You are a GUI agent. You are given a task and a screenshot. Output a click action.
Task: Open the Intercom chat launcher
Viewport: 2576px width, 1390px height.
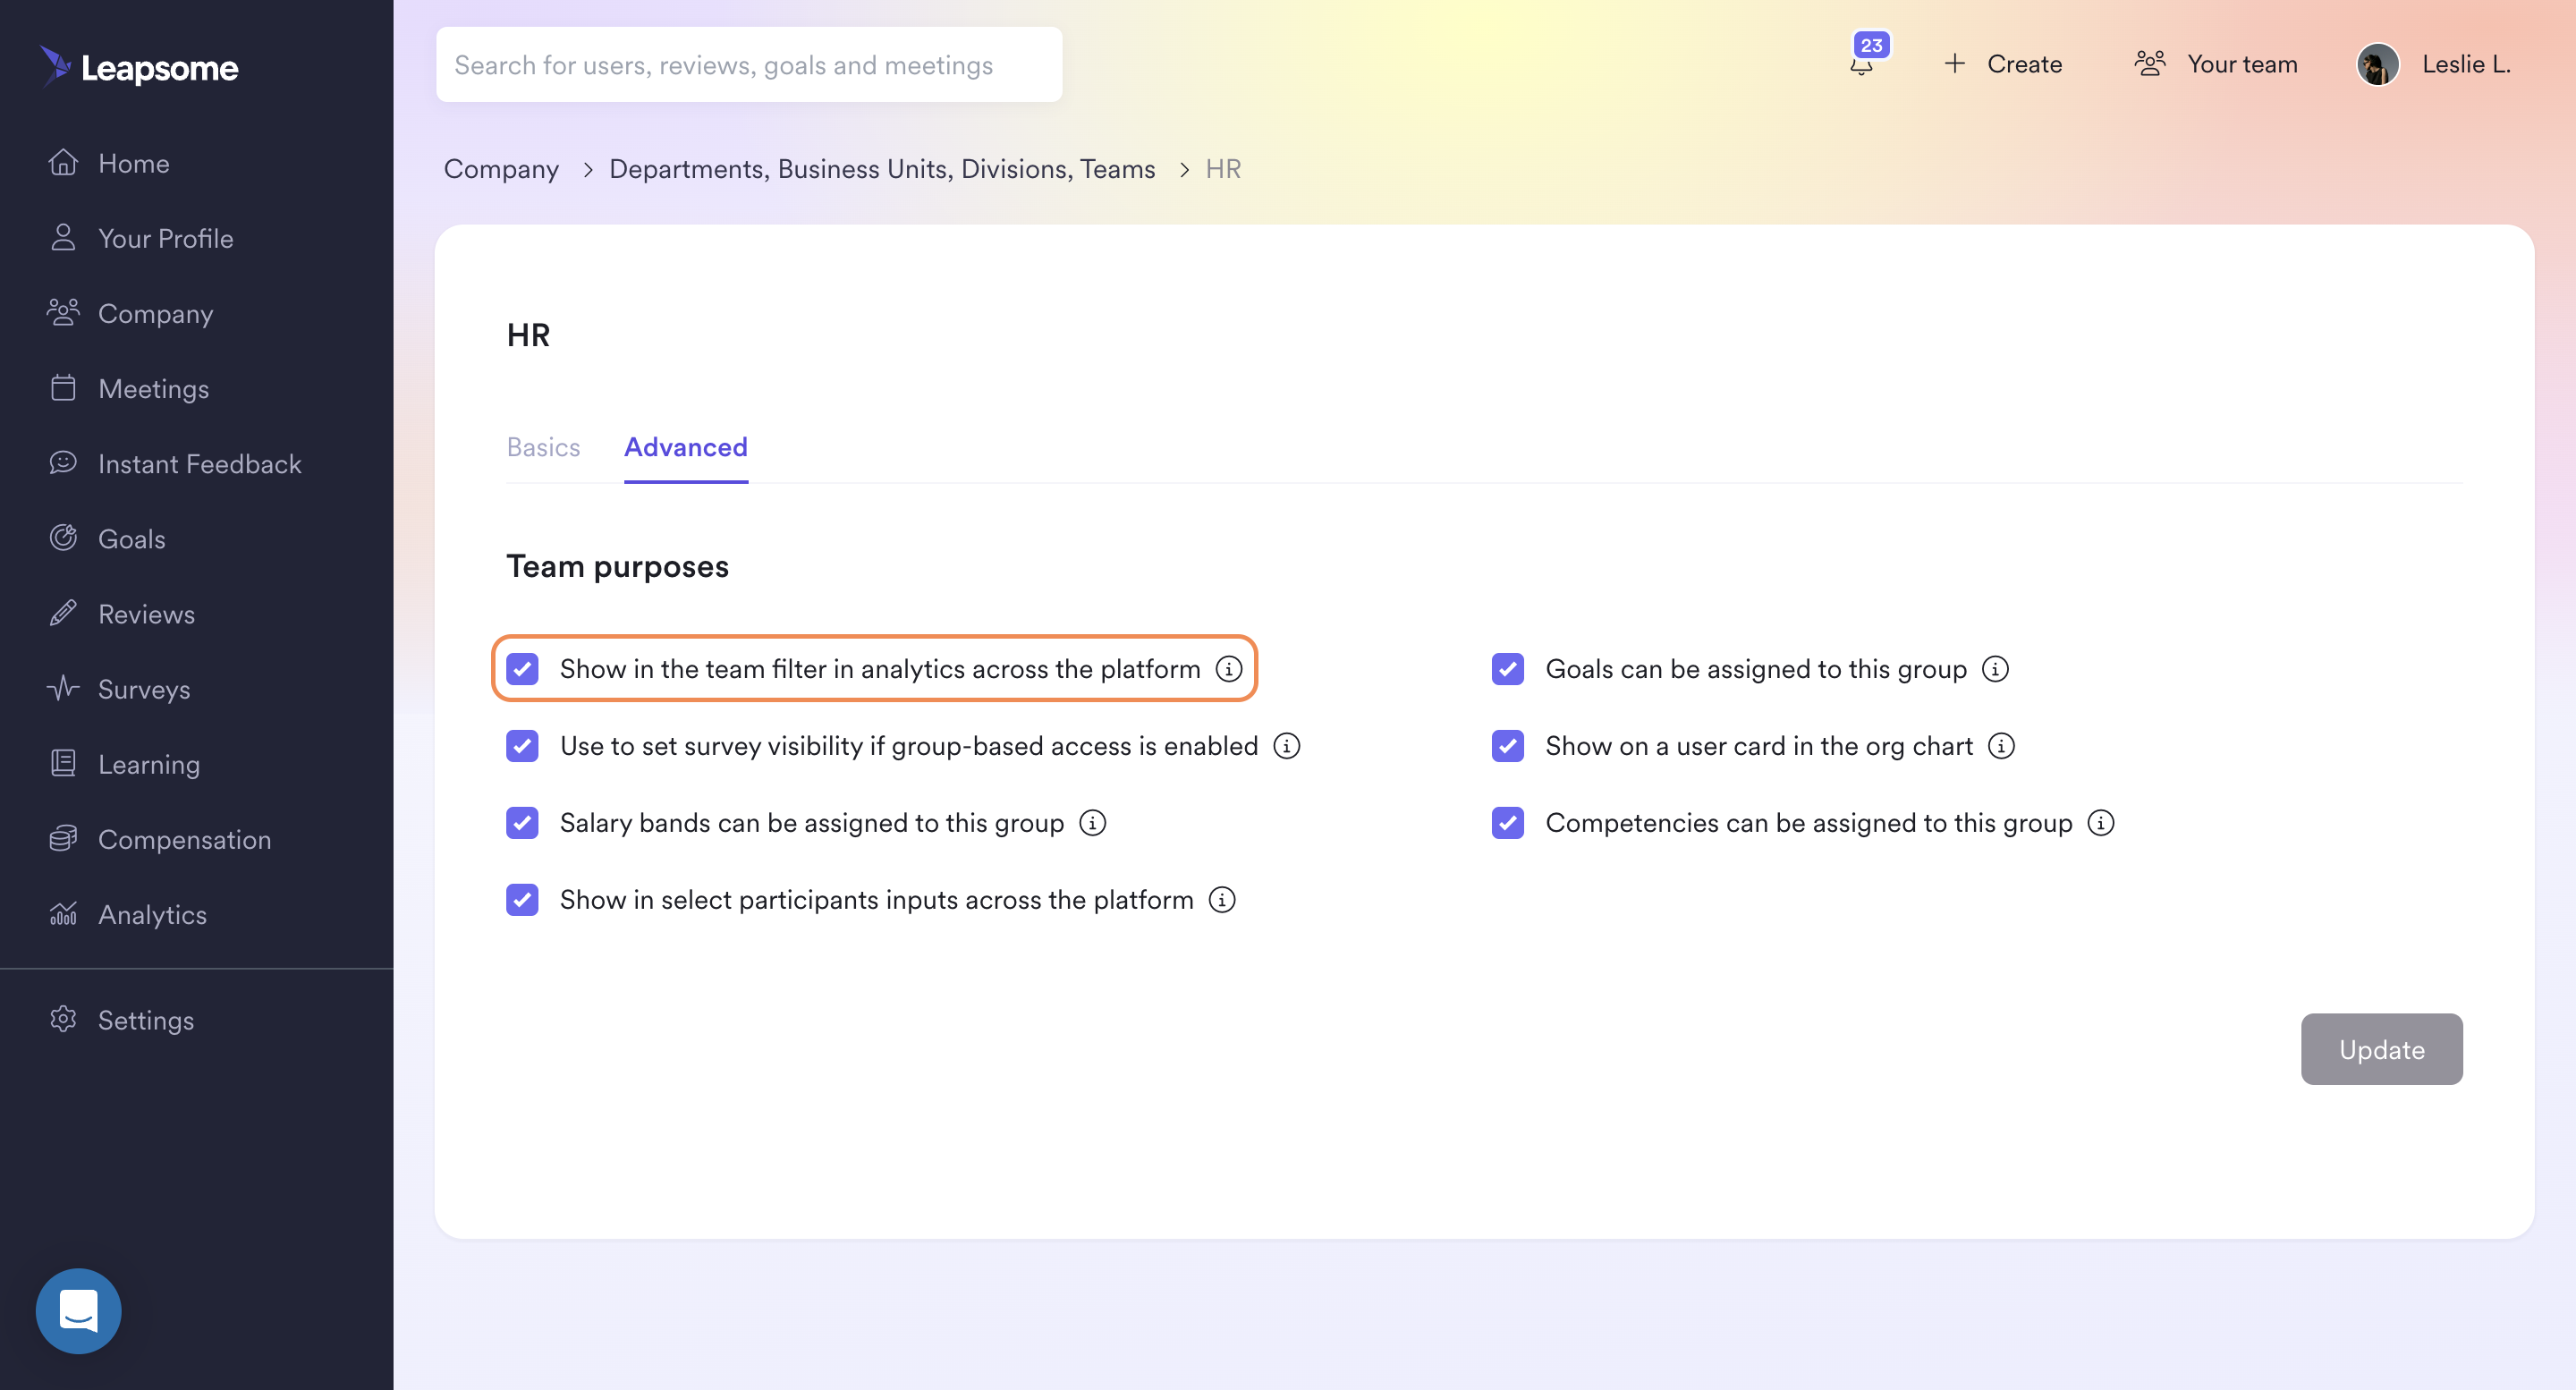[x=78, y=1311]
